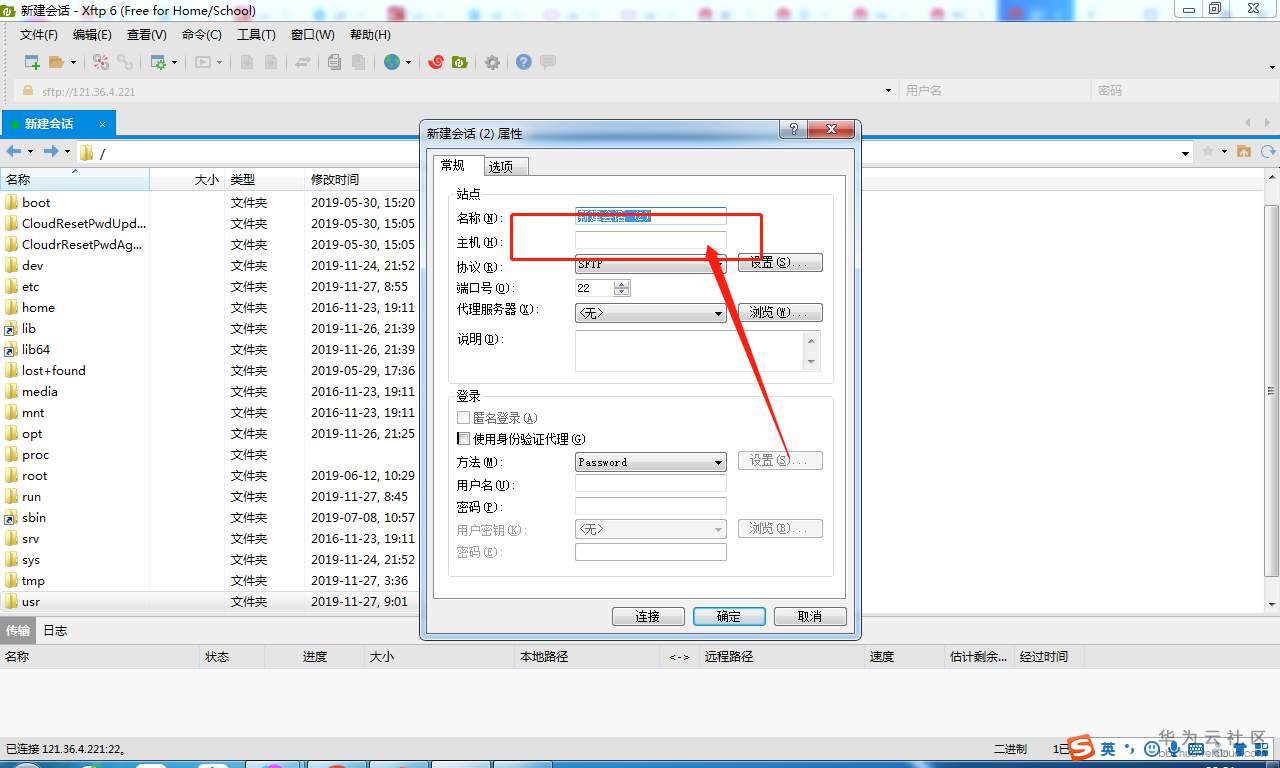
Task: Refresh the remote directory listing
Action: coord(1268,152)
